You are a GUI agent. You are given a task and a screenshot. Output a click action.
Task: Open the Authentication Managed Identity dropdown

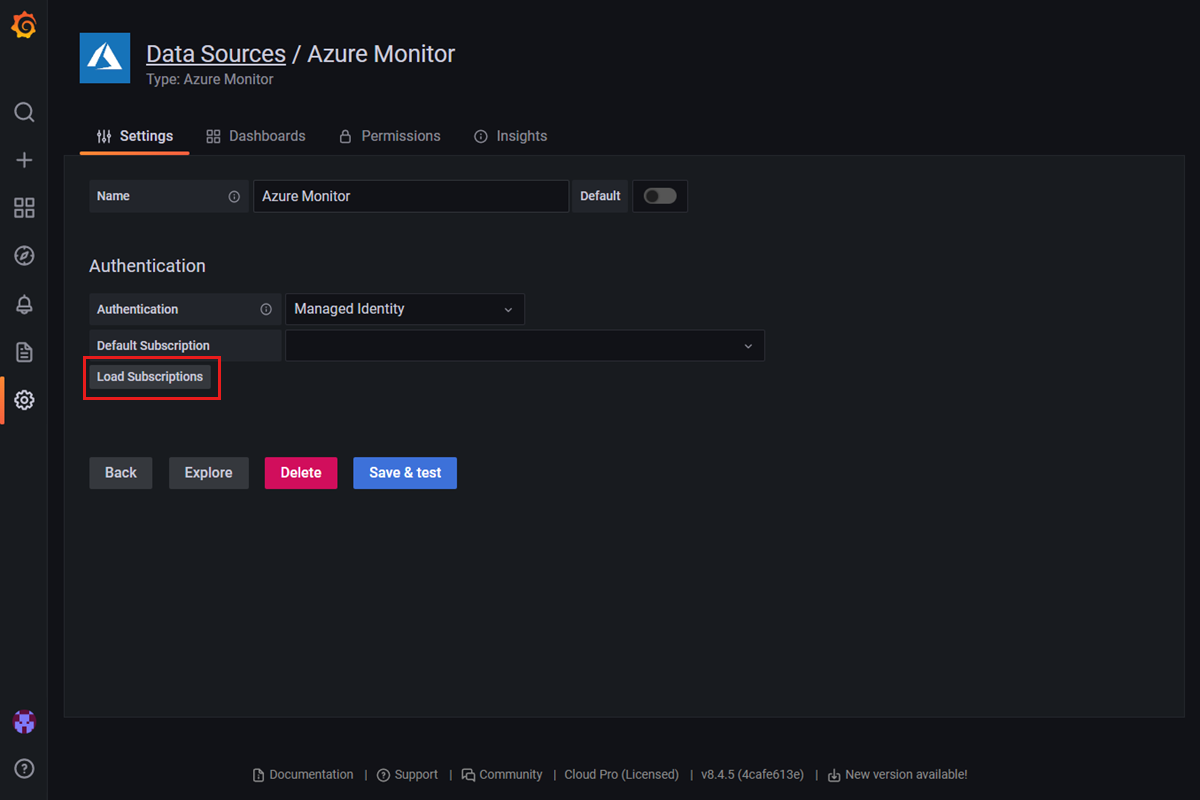click(x=404, y=309)
